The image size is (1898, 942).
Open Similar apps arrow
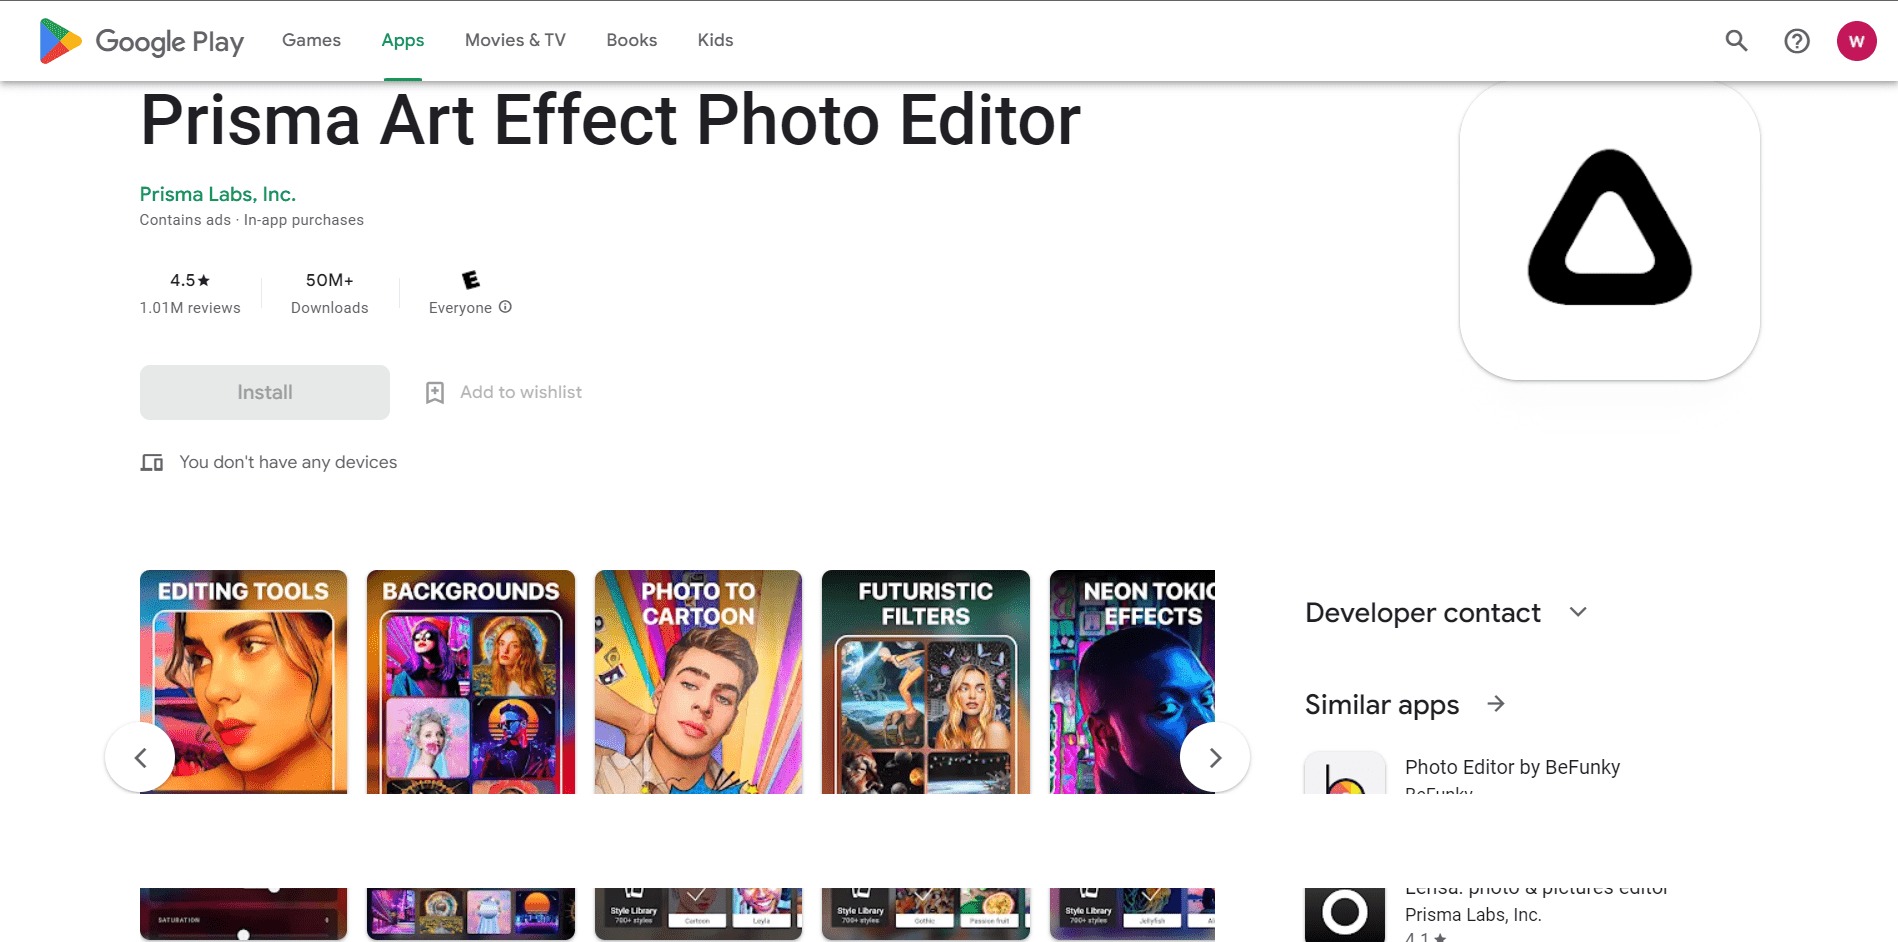coord(1496,704)
